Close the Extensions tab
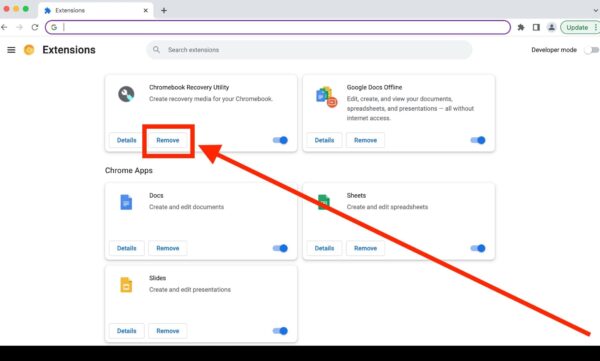Viewport: 600px width, 361px height. (x=145, y=10)
